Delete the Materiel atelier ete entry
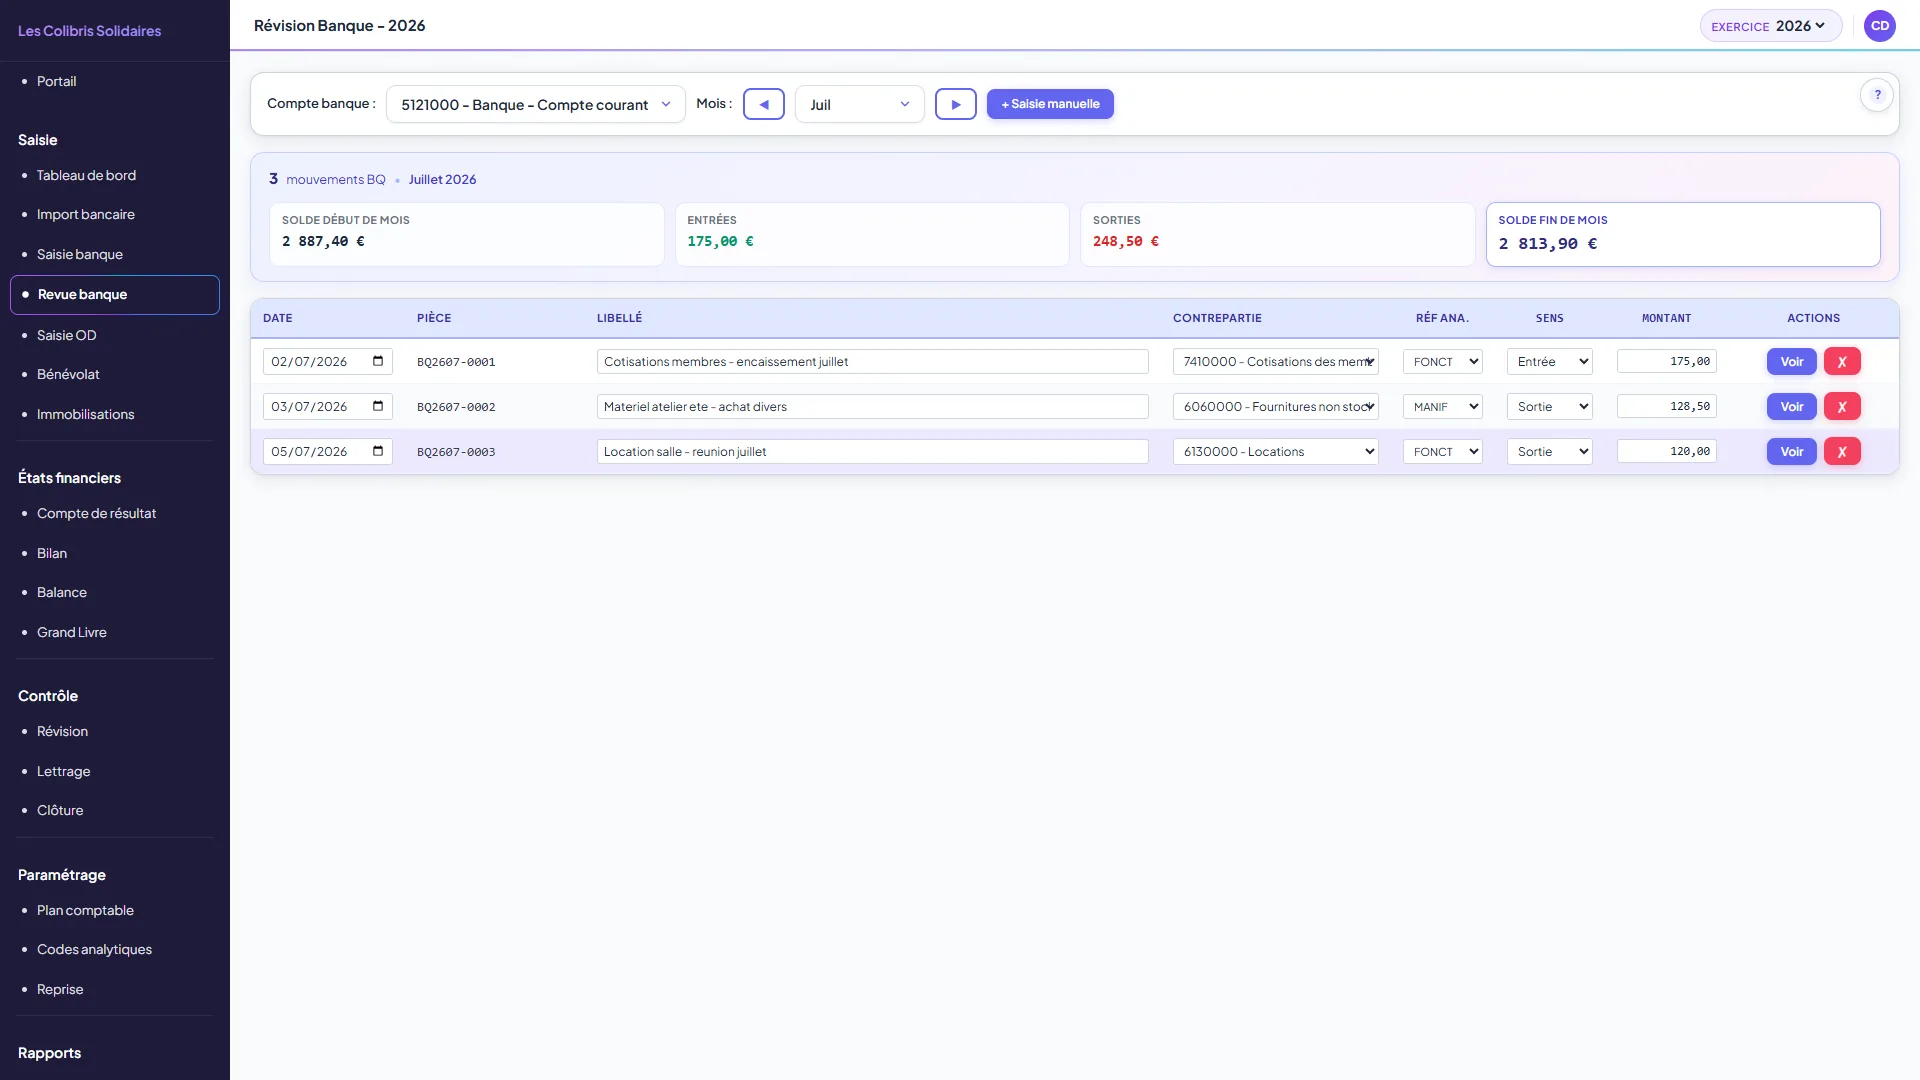The height and width of the screenshot is (1080, 1920). (1842, 407)
